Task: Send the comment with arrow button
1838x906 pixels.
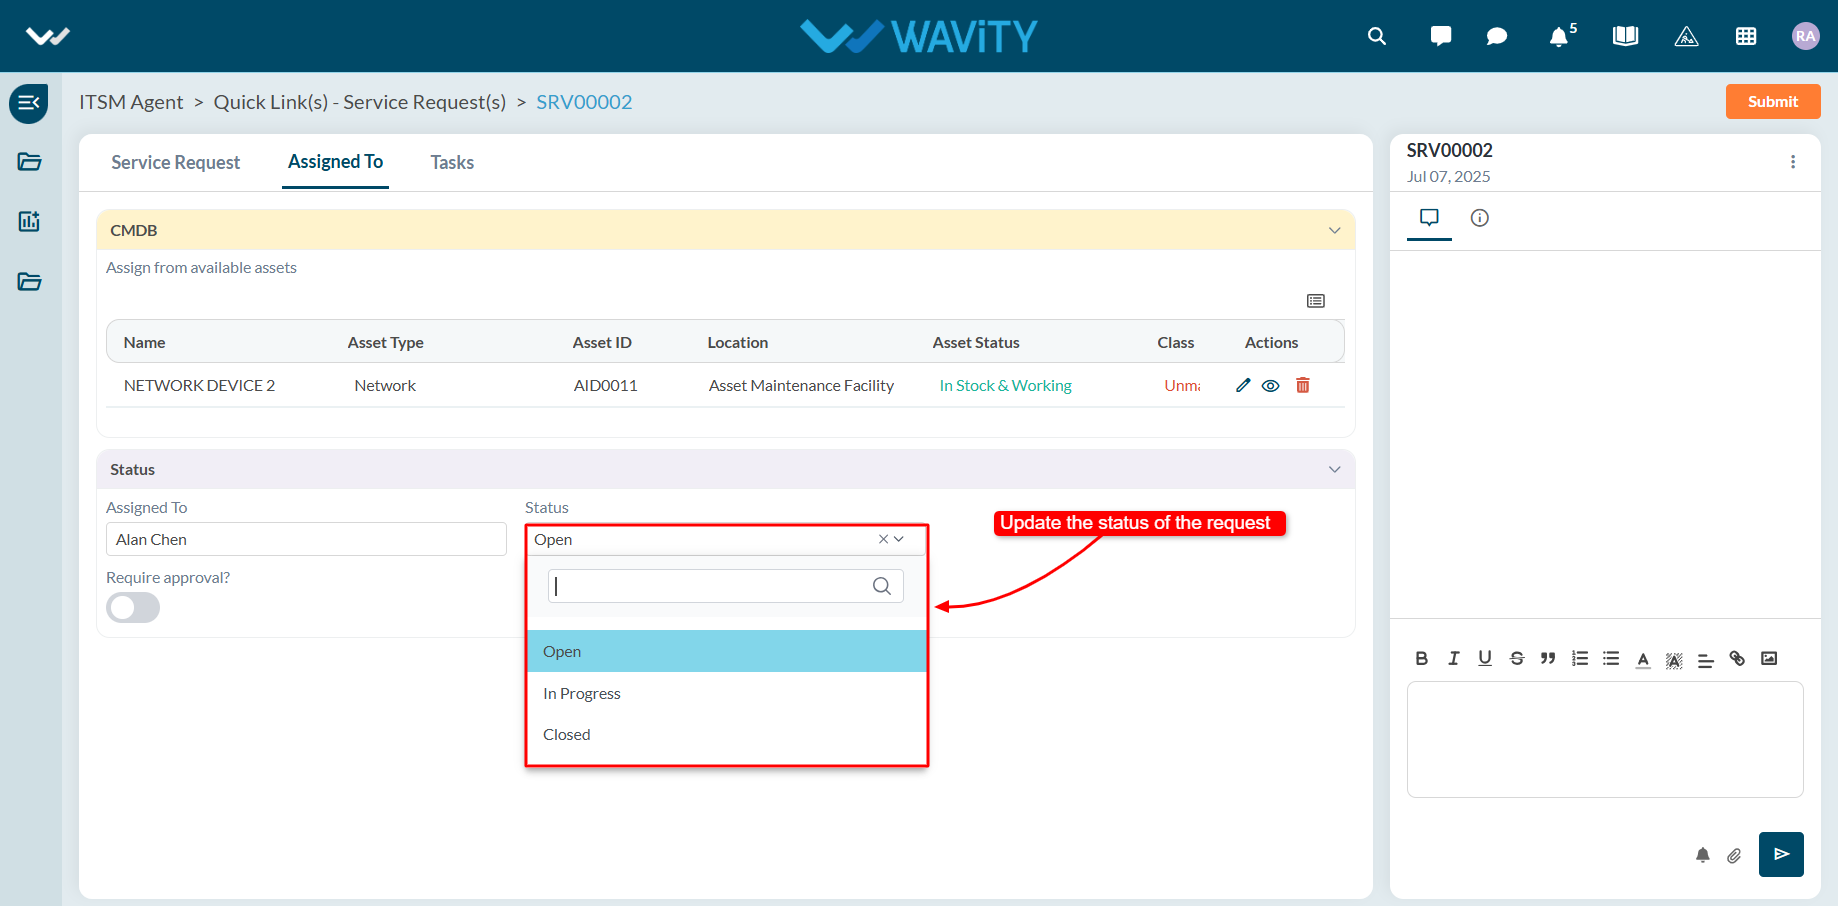Action: pos(1781,854)
